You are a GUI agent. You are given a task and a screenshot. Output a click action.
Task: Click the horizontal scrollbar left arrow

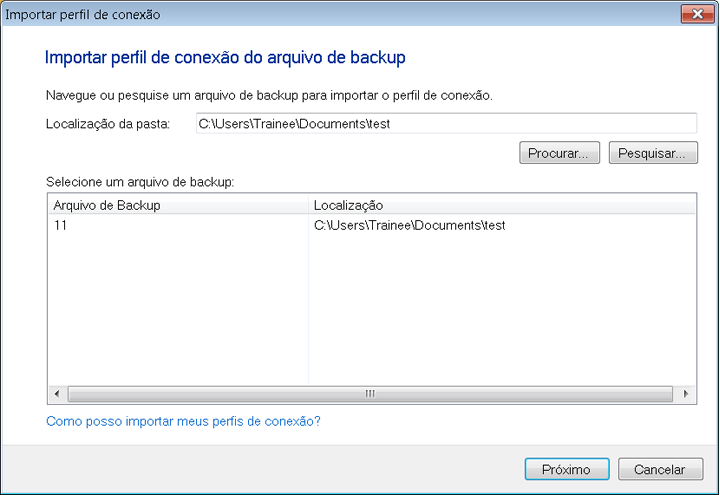(56, 394)
